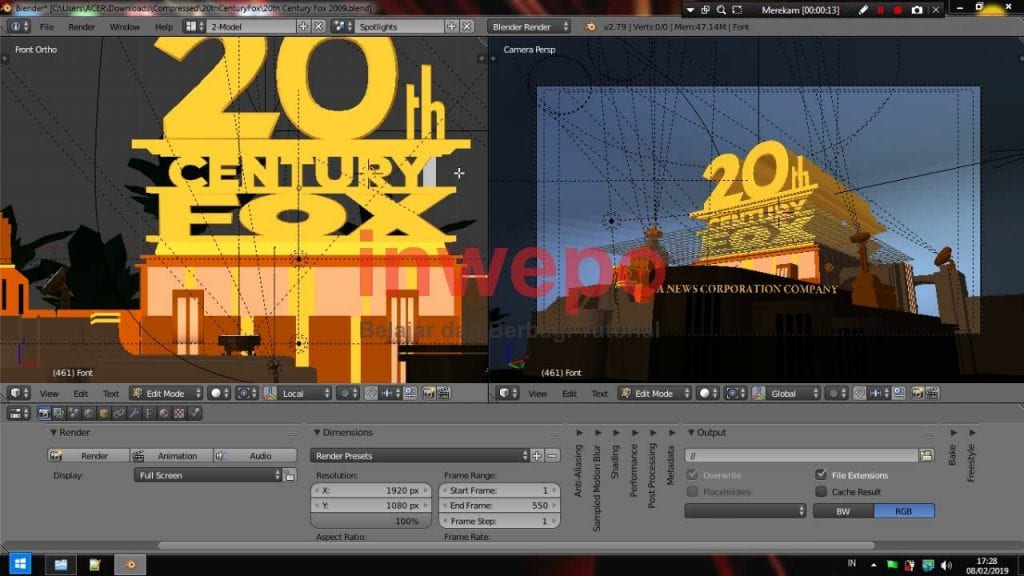1024x576 pixels.
Task: Browse for output path folder icon
Action: coord(926,455)
